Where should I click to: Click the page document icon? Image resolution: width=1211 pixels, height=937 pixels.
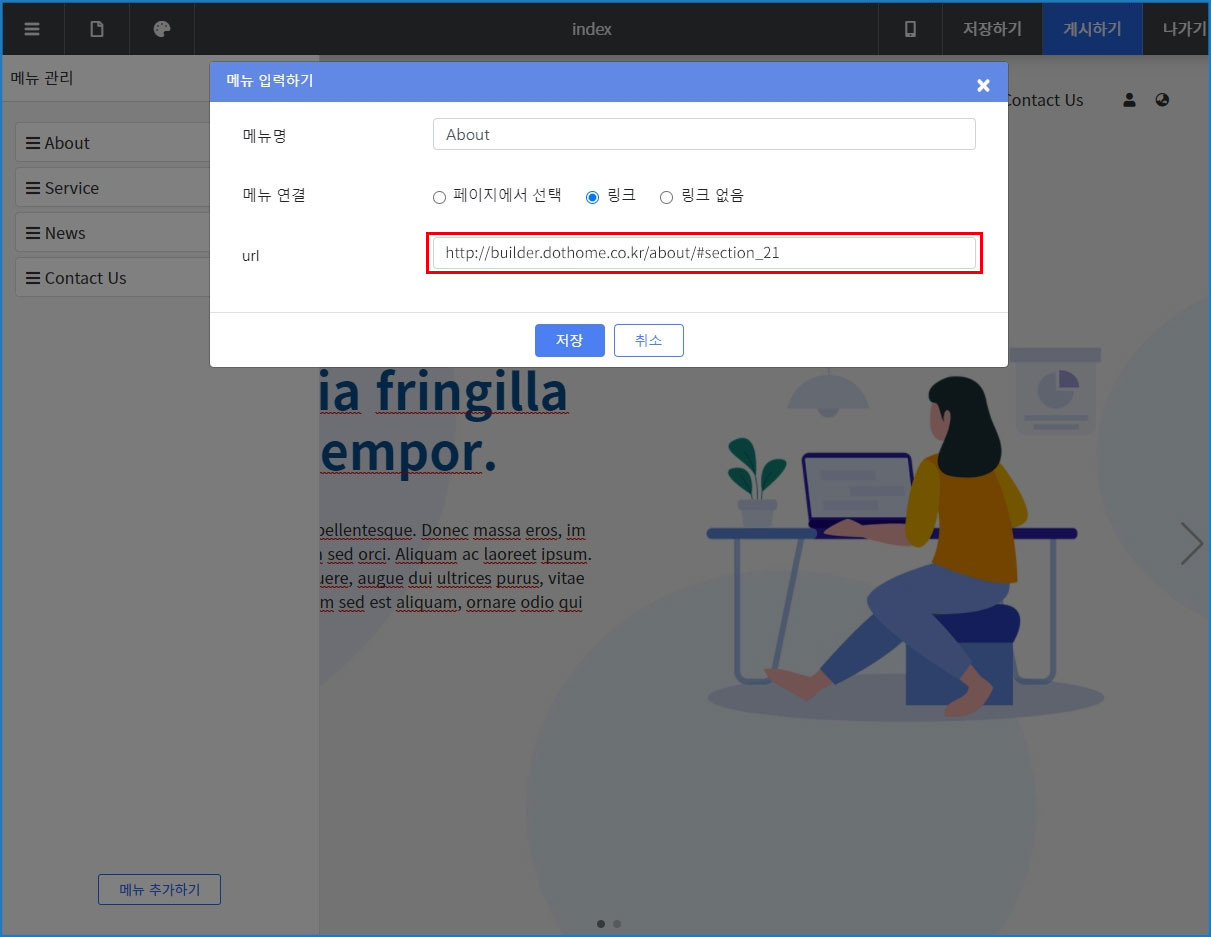(x=97, y=29)
